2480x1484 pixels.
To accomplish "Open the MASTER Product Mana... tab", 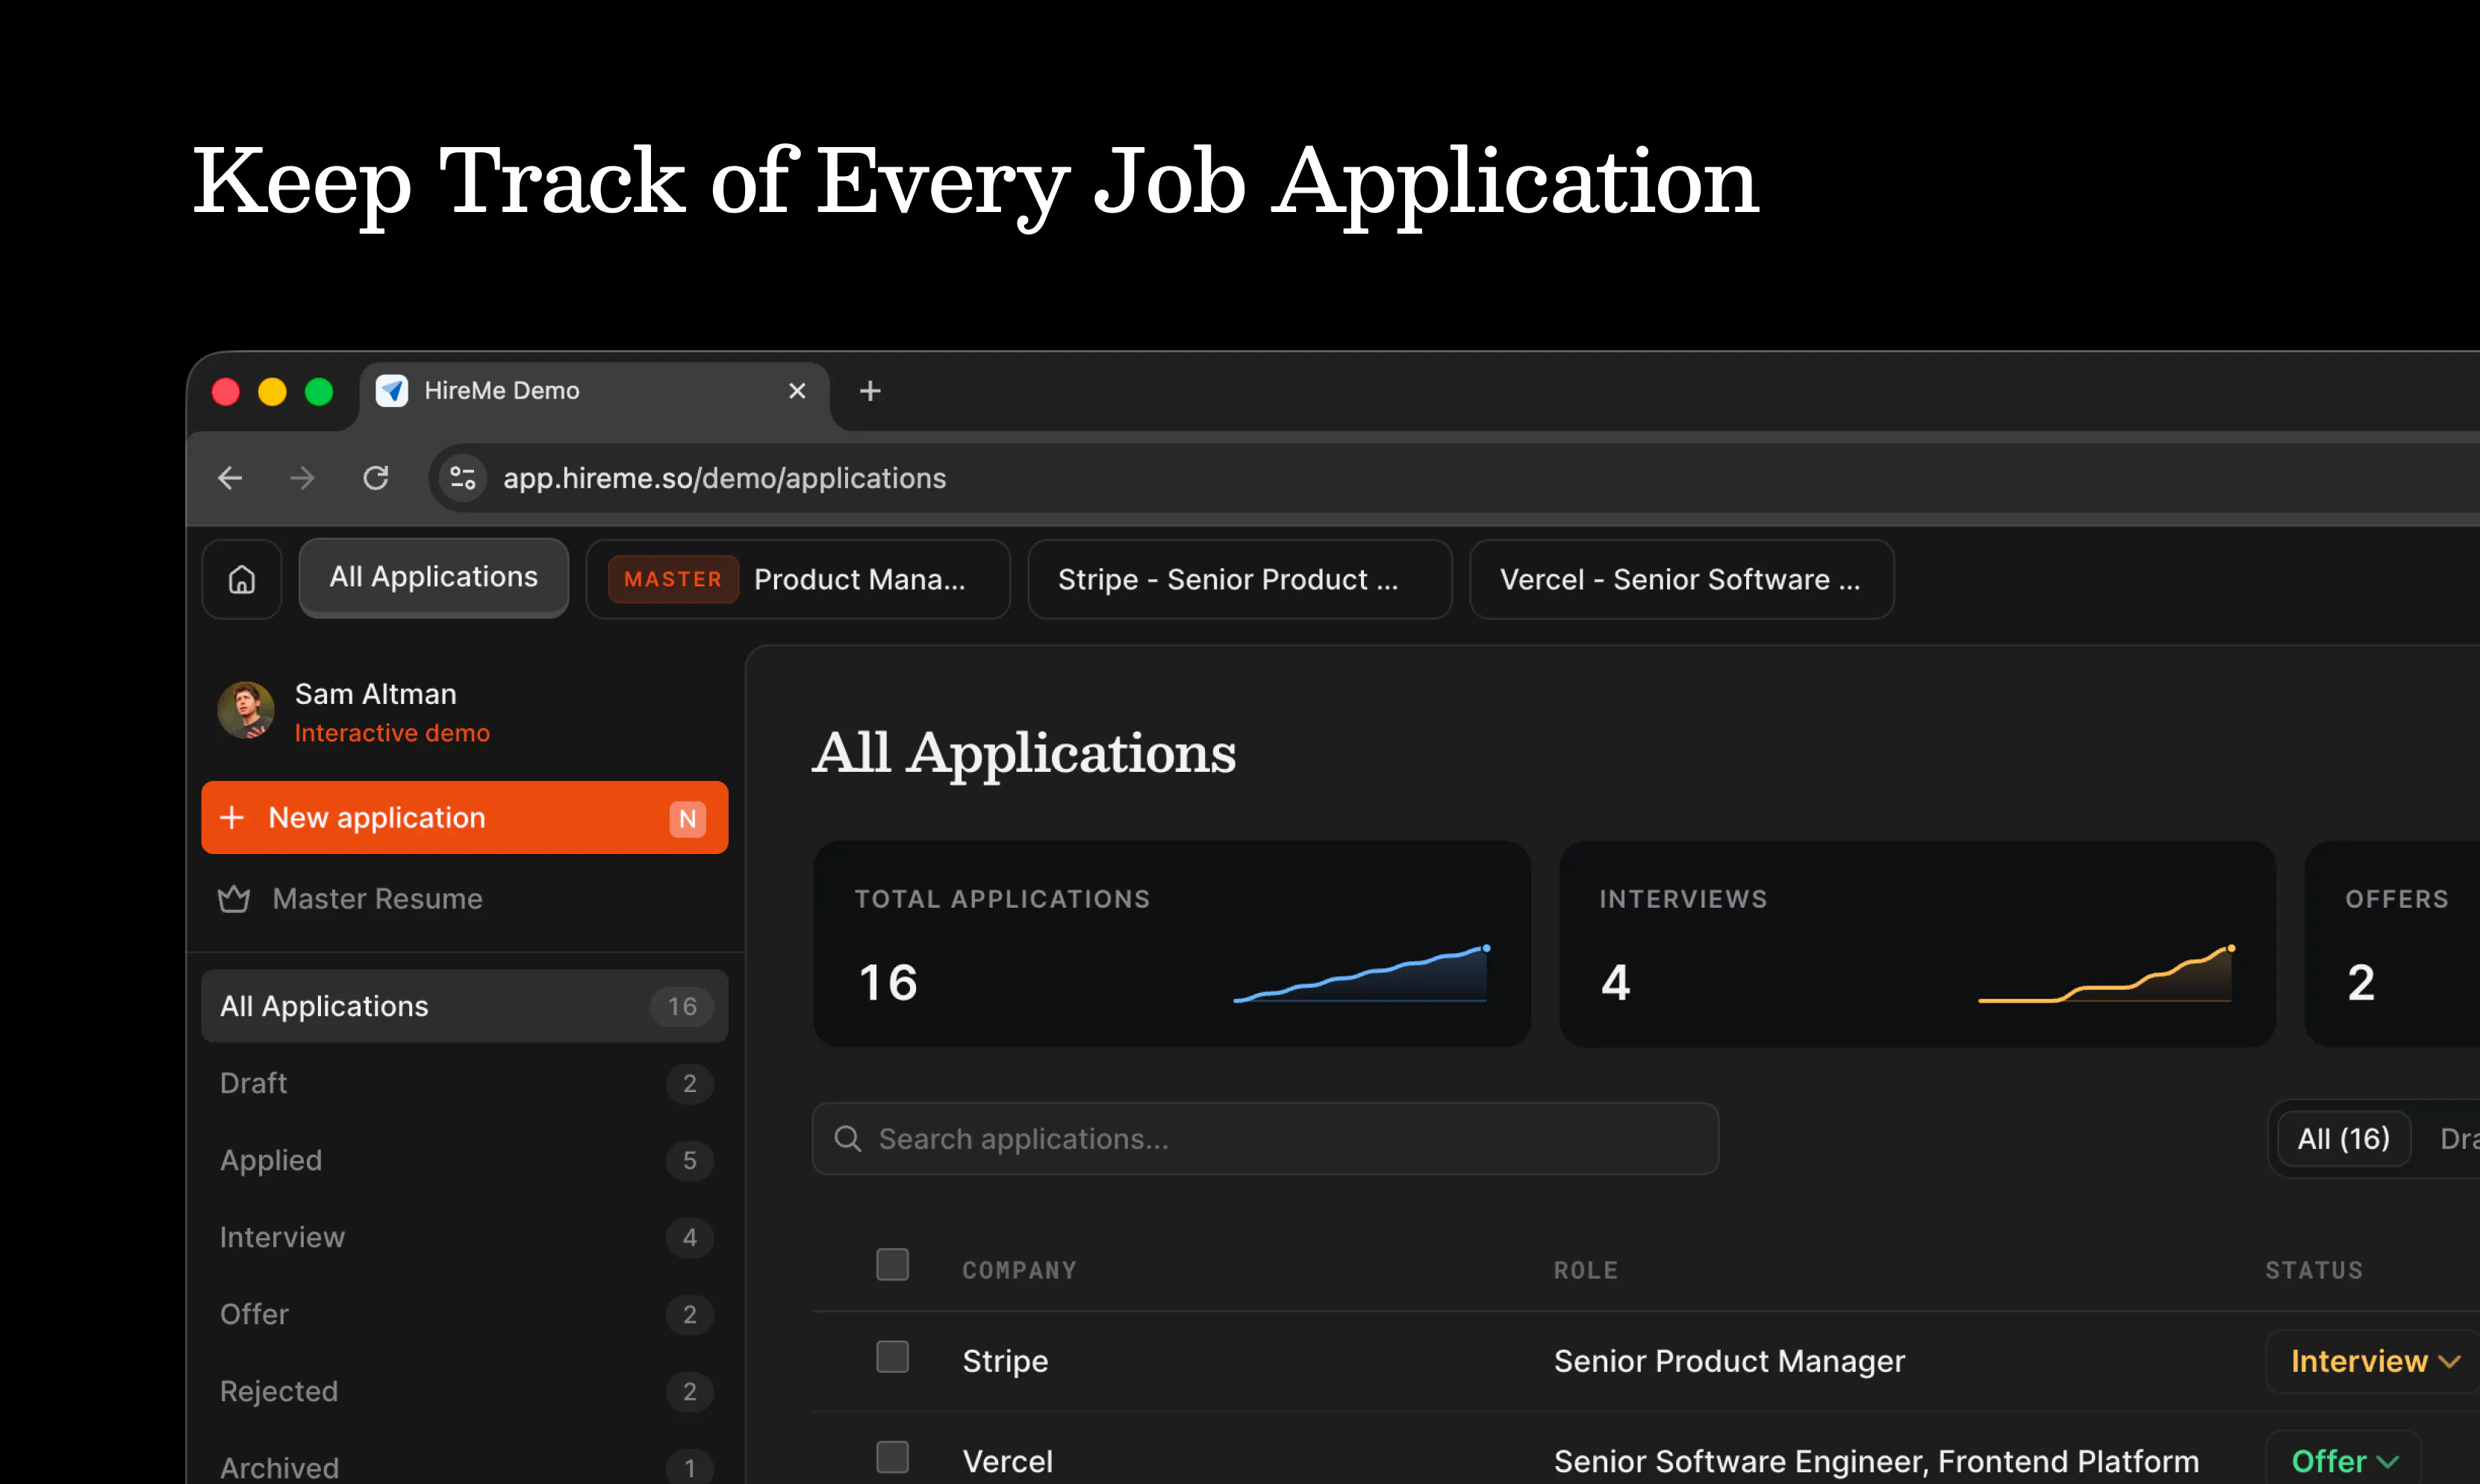I will click(798, 579).
